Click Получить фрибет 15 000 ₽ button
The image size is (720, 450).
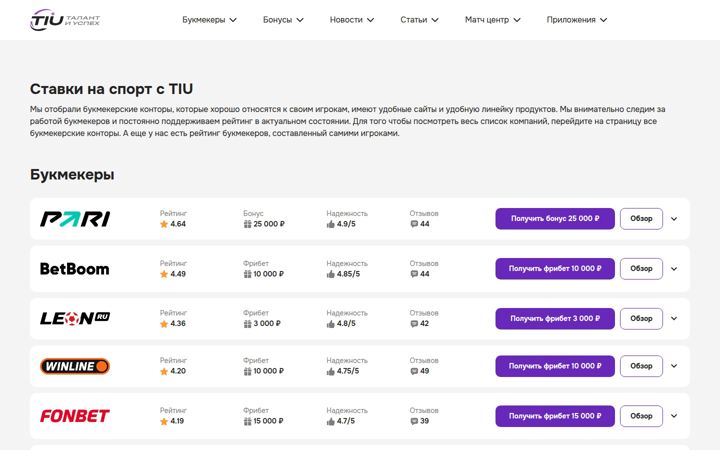point(555,416)
